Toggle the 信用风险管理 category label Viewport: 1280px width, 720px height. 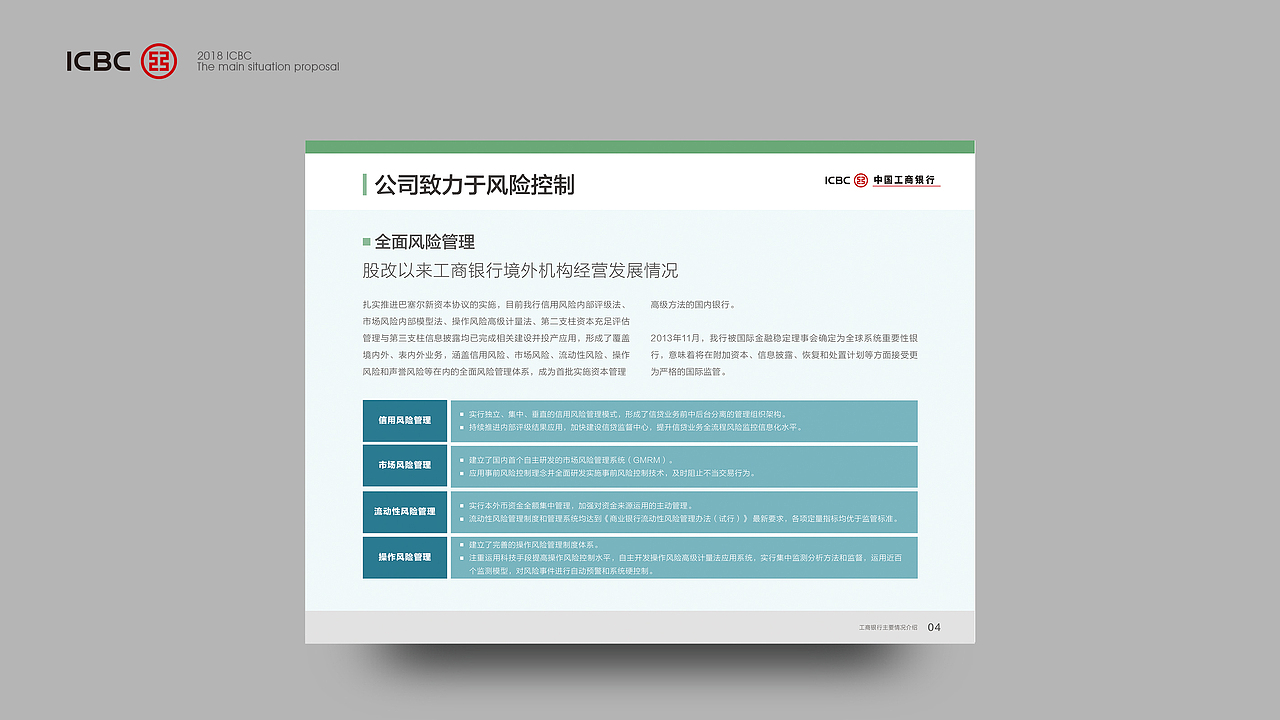click(x=404, y=420)
